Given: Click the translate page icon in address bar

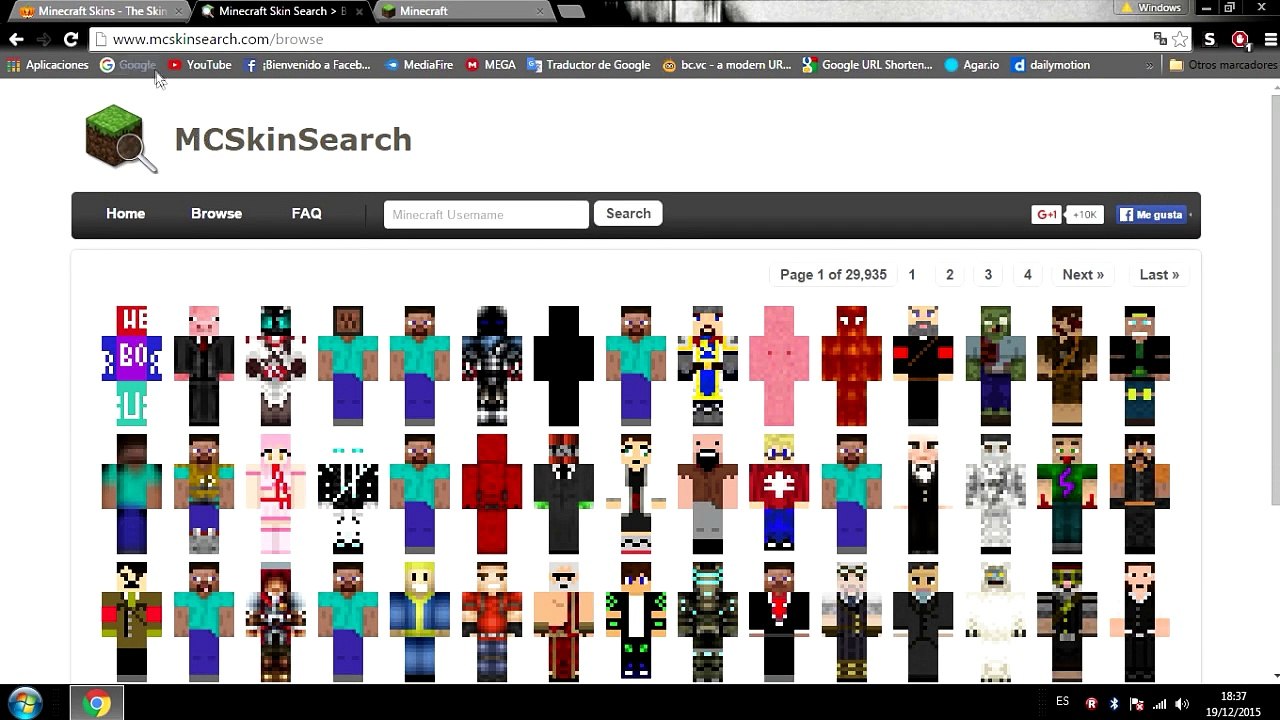Looking at the screenshot, I should (1160, 39).
